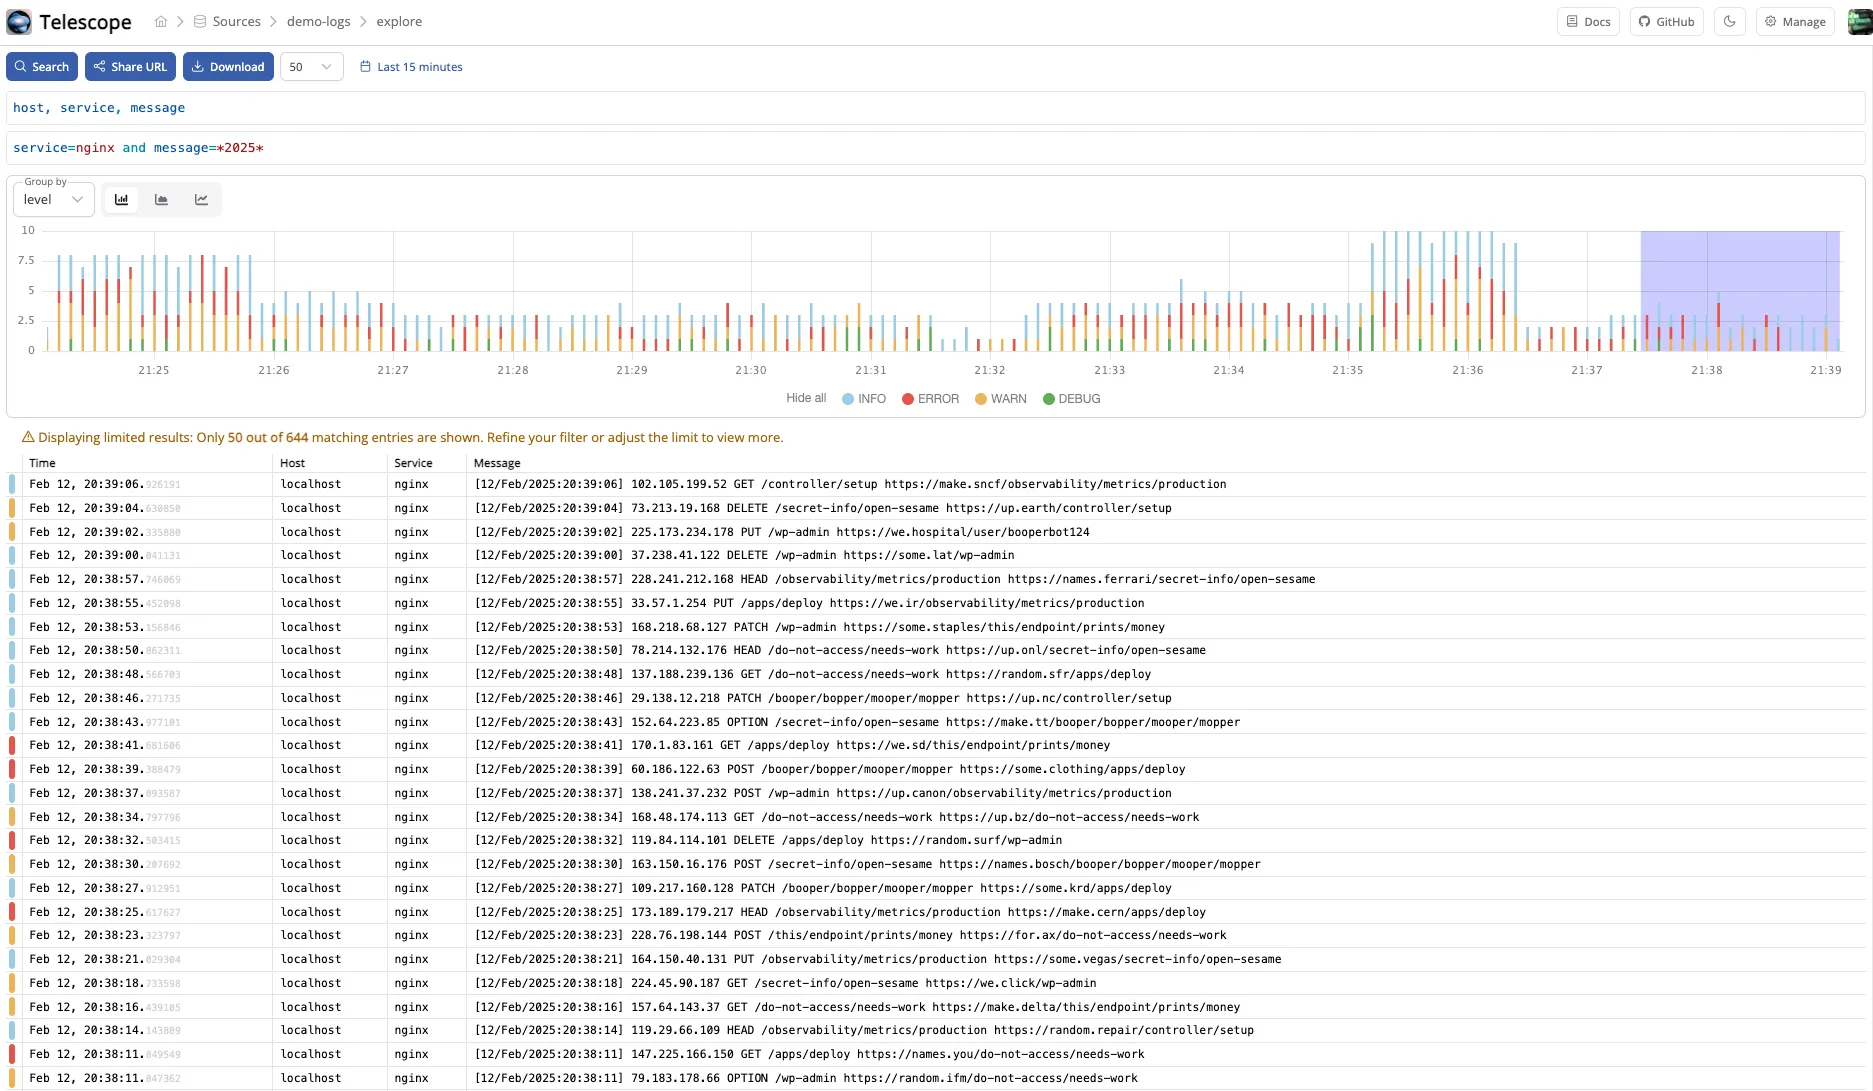Screen dimensions: 1873x1091
Task: Click the Sources breadcrumb database icon
Action: click(198, 20)
